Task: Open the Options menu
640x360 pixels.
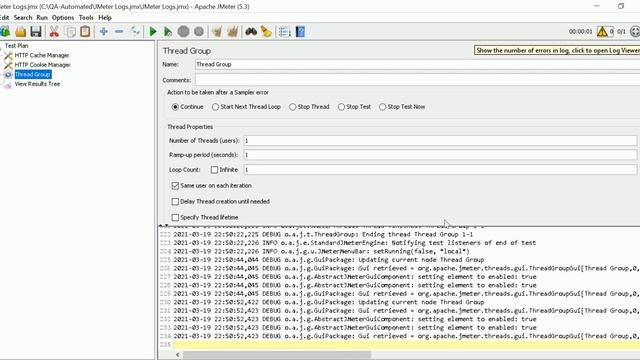Action: pyautogui.click(x=63, y=18)
